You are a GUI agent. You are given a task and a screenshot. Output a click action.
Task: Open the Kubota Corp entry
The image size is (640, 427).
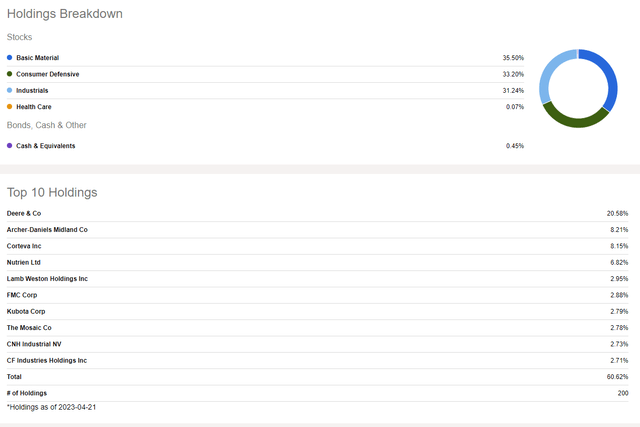(x=26, y=311)
